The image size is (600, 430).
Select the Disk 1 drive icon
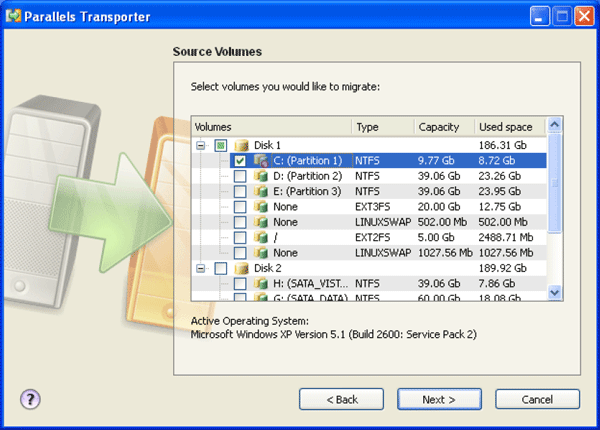point(241,146)
